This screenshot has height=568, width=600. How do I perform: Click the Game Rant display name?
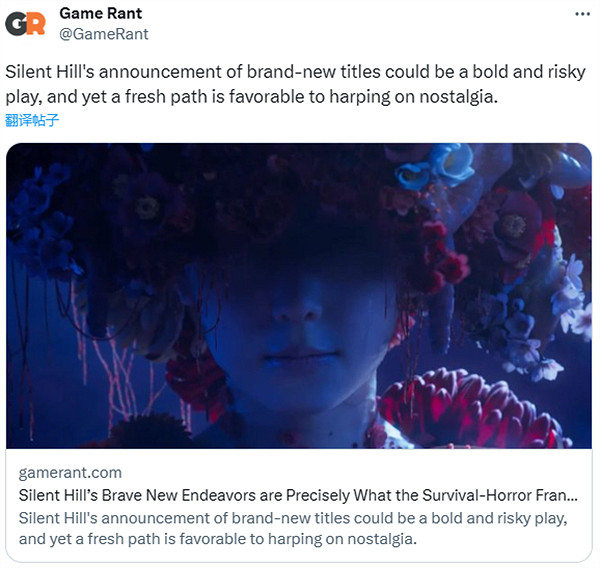tap(101, 13)
